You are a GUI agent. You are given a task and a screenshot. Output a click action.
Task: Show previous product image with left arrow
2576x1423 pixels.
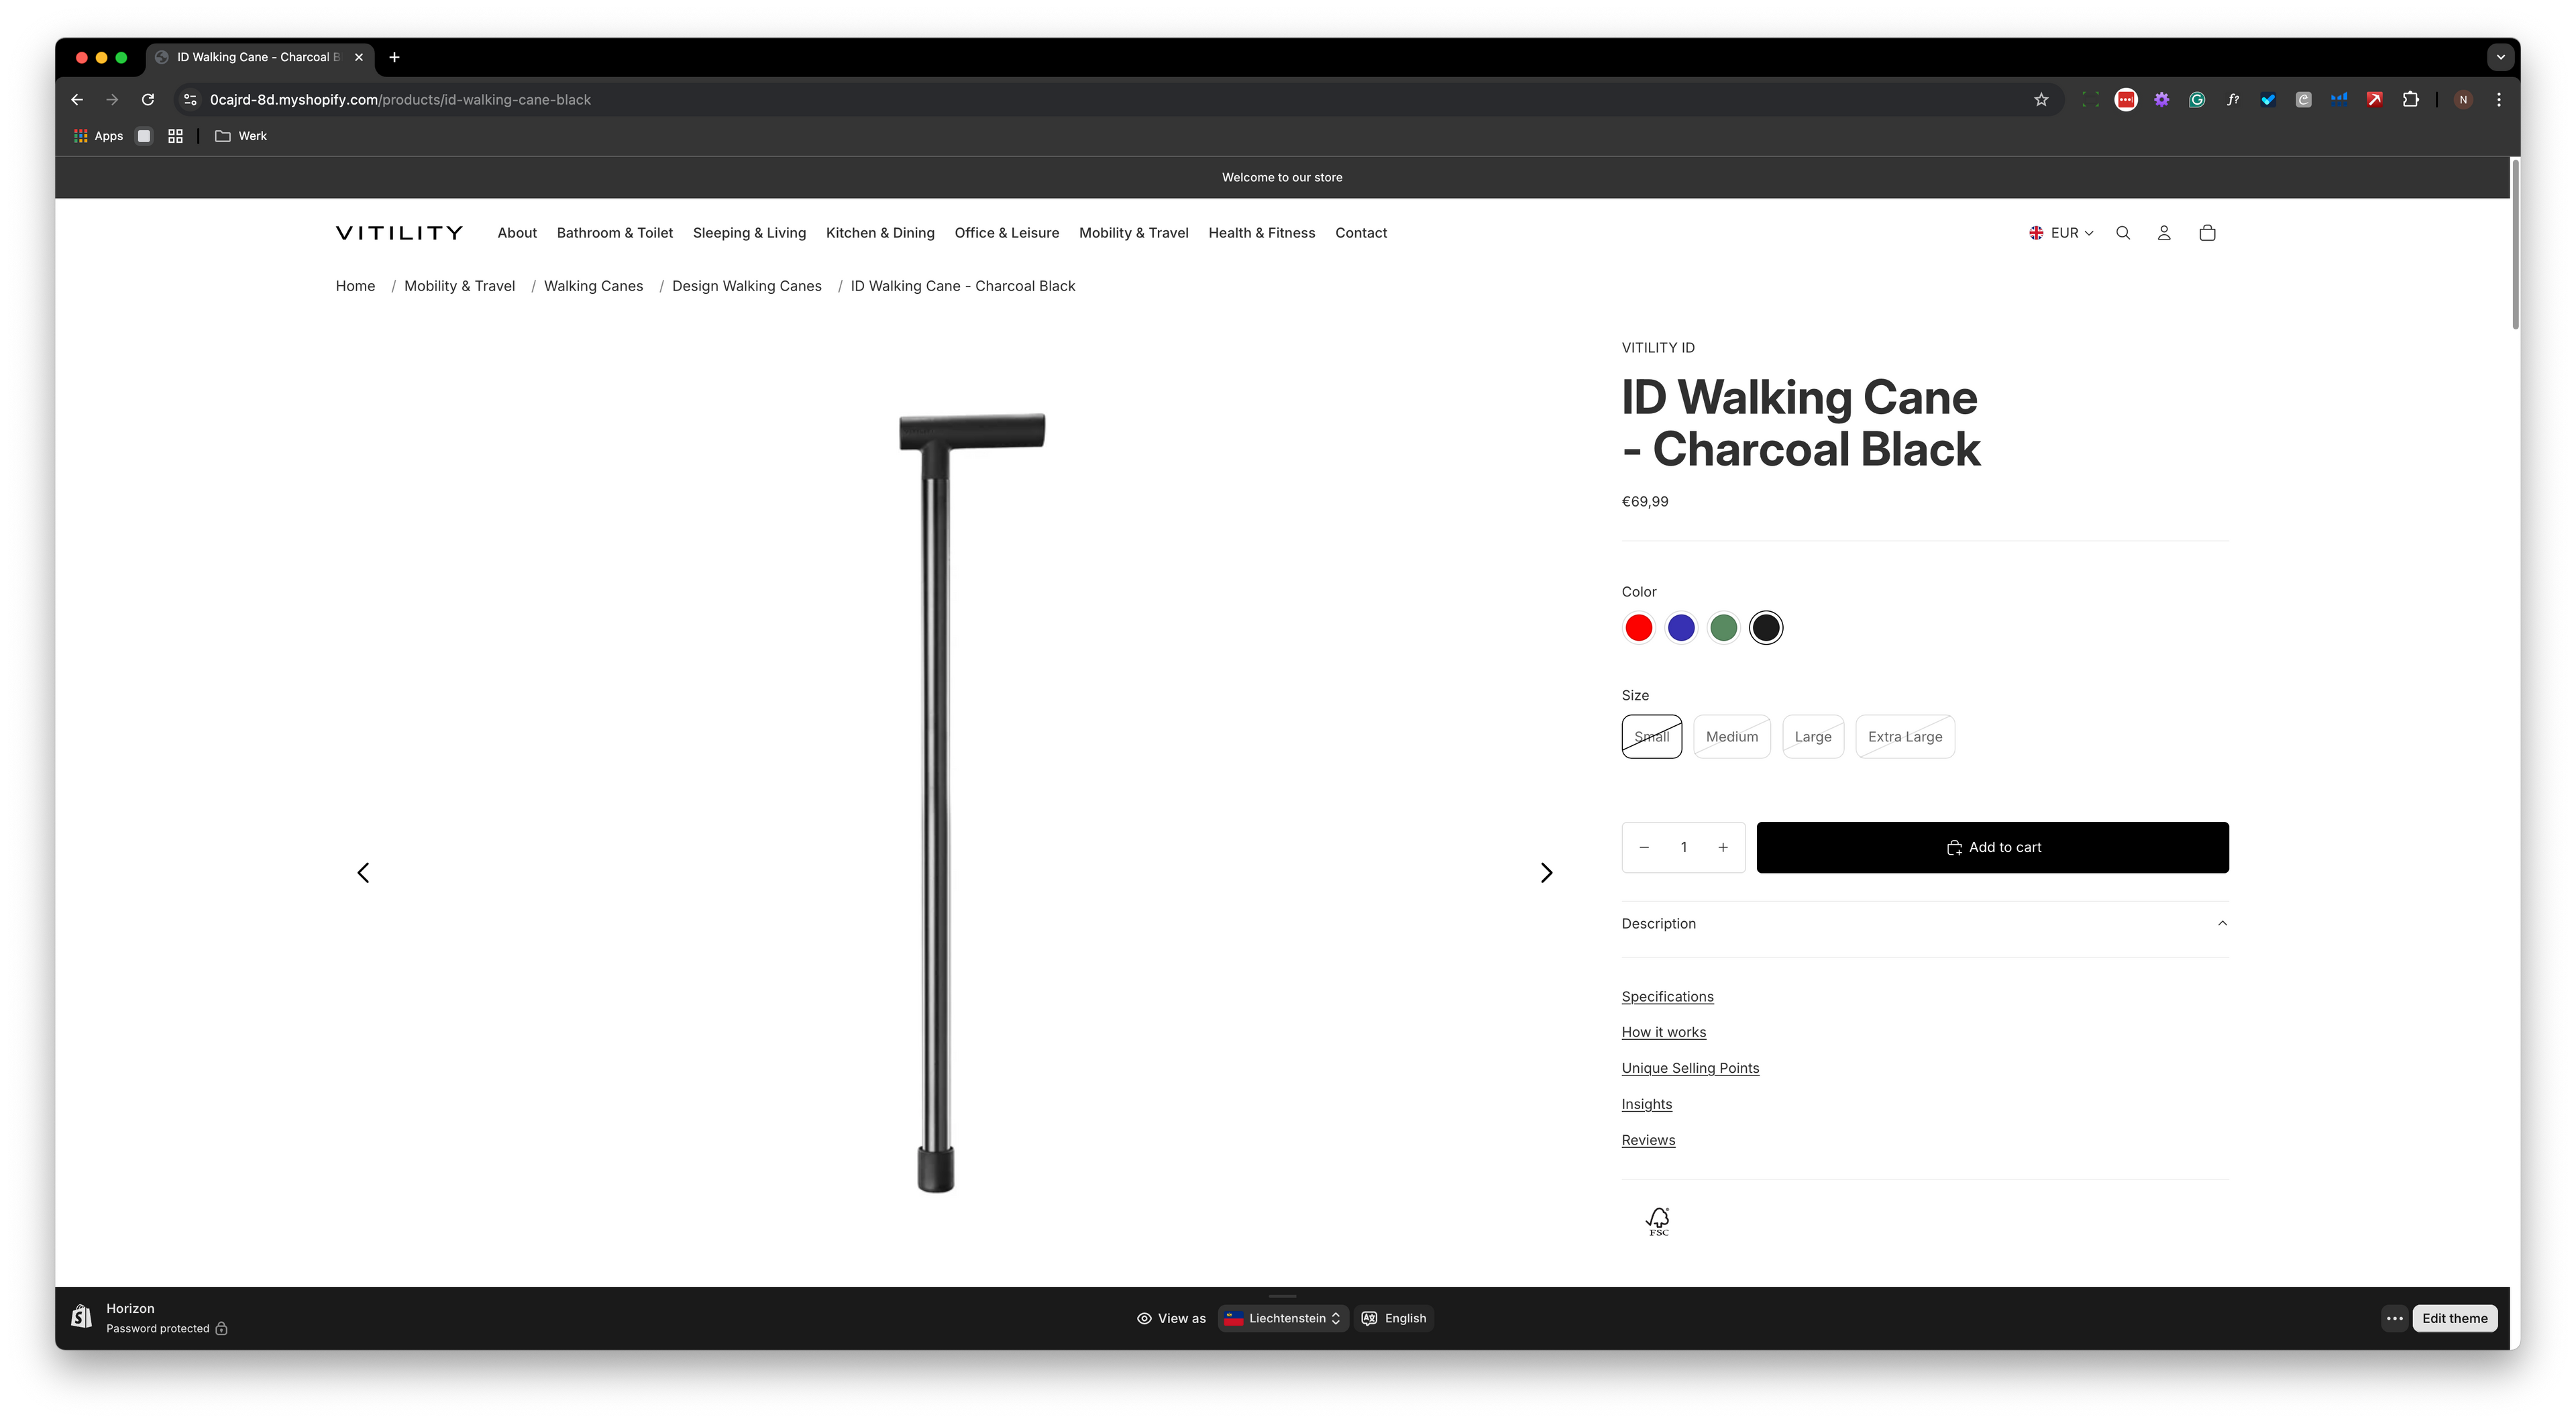(x=363, y=873)
